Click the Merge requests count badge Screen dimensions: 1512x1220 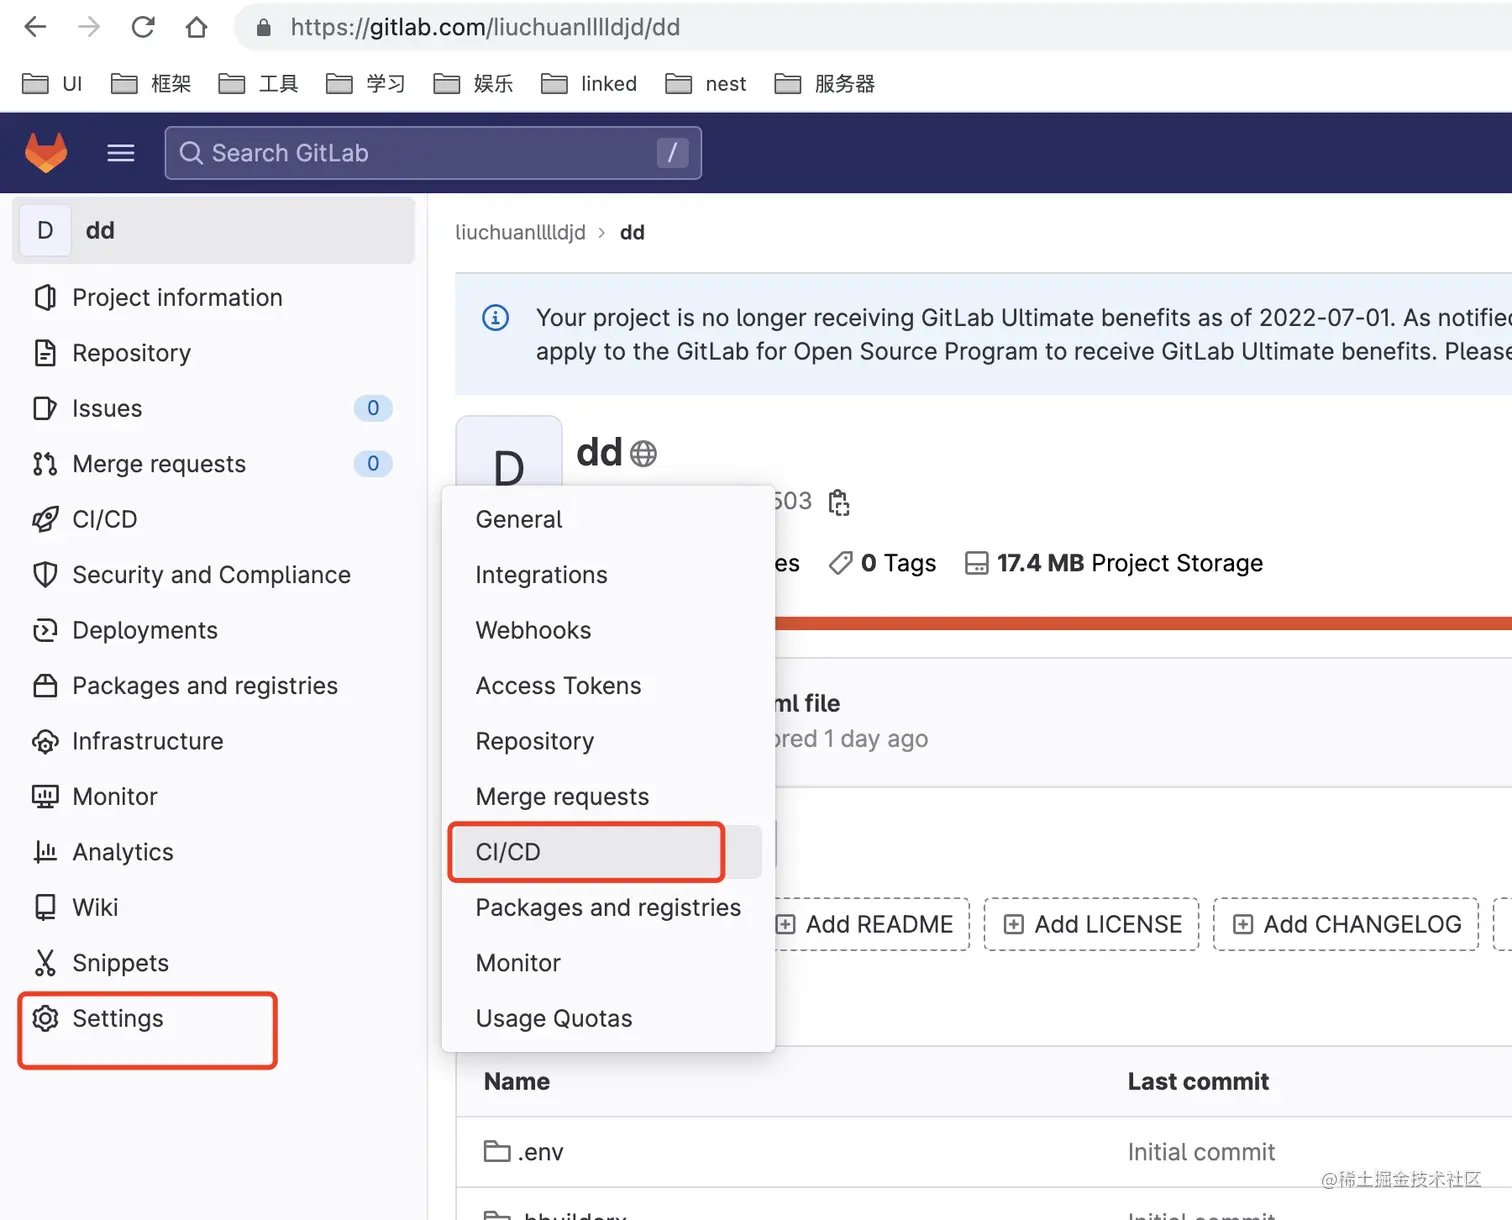373,464
